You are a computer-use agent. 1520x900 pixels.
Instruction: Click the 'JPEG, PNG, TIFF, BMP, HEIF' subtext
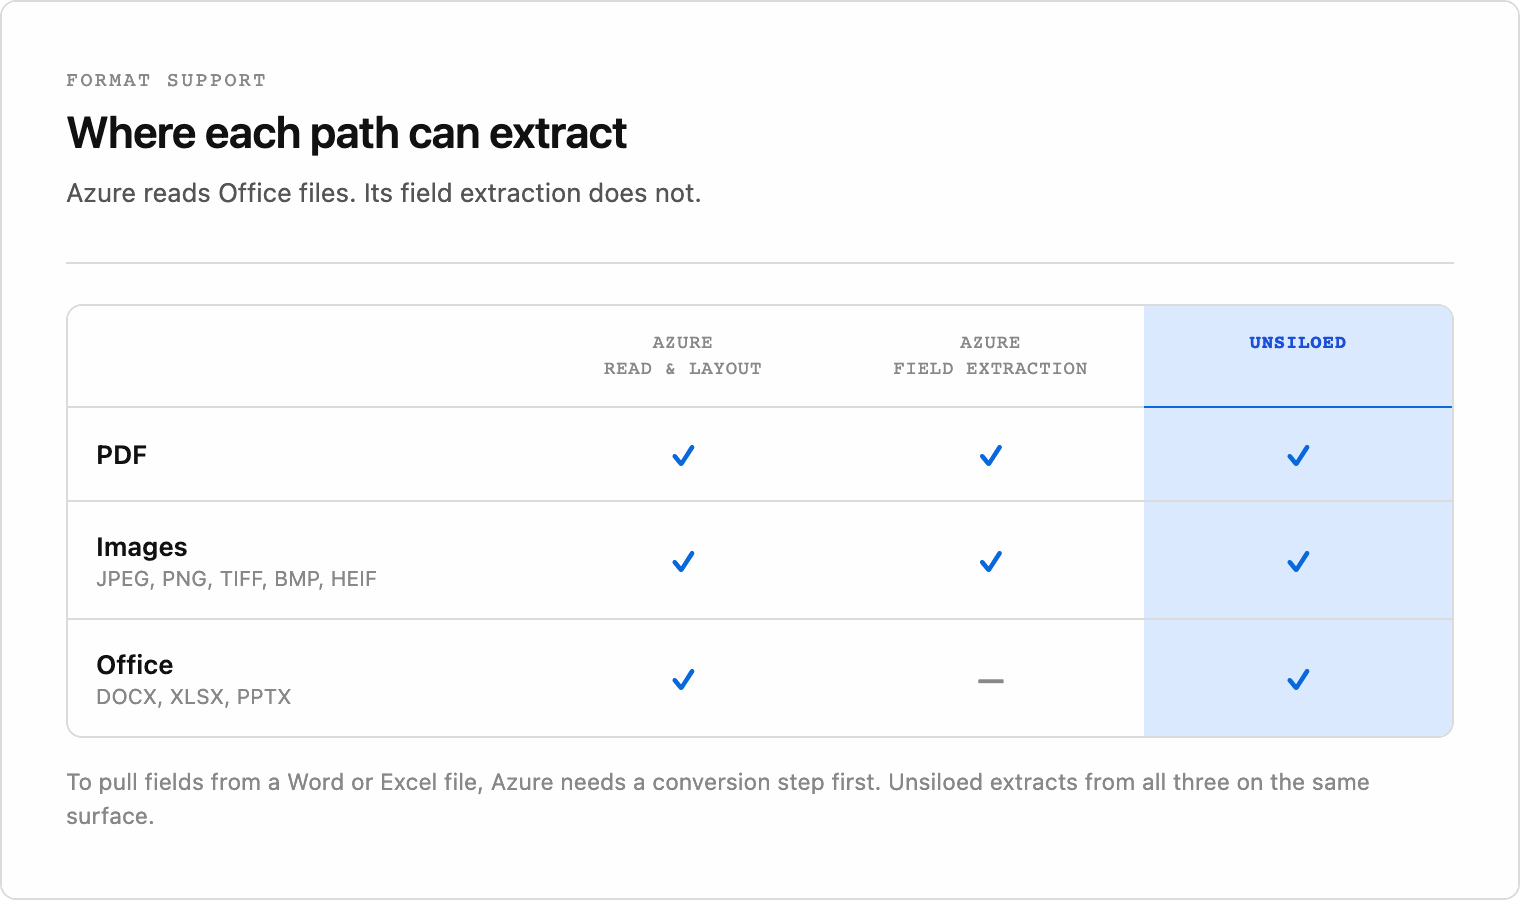[x=236, y=579]
